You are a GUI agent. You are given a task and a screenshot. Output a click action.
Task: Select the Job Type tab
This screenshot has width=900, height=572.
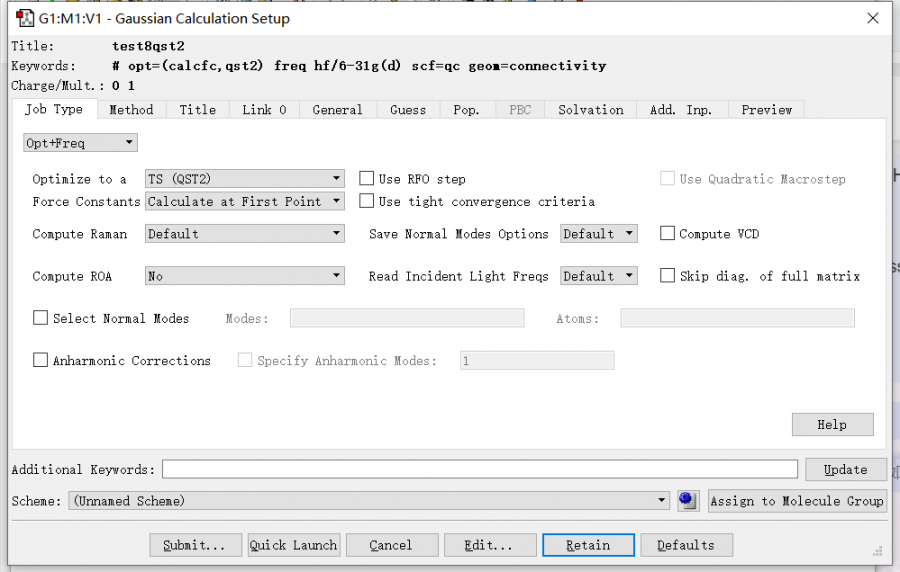pos(54,109)
